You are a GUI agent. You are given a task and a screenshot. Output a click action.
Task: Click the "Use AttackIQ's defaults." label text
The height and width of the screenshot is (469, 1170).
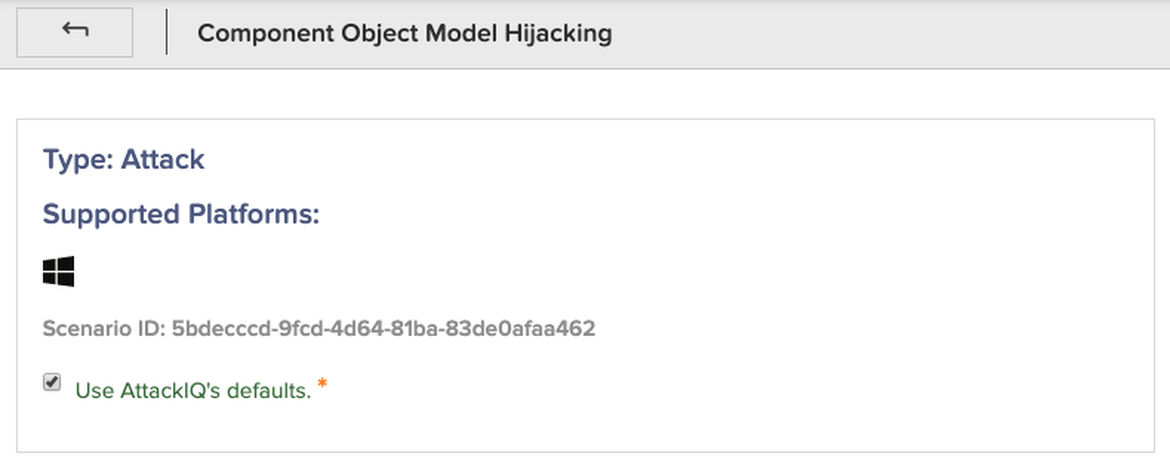pos(193,390)
